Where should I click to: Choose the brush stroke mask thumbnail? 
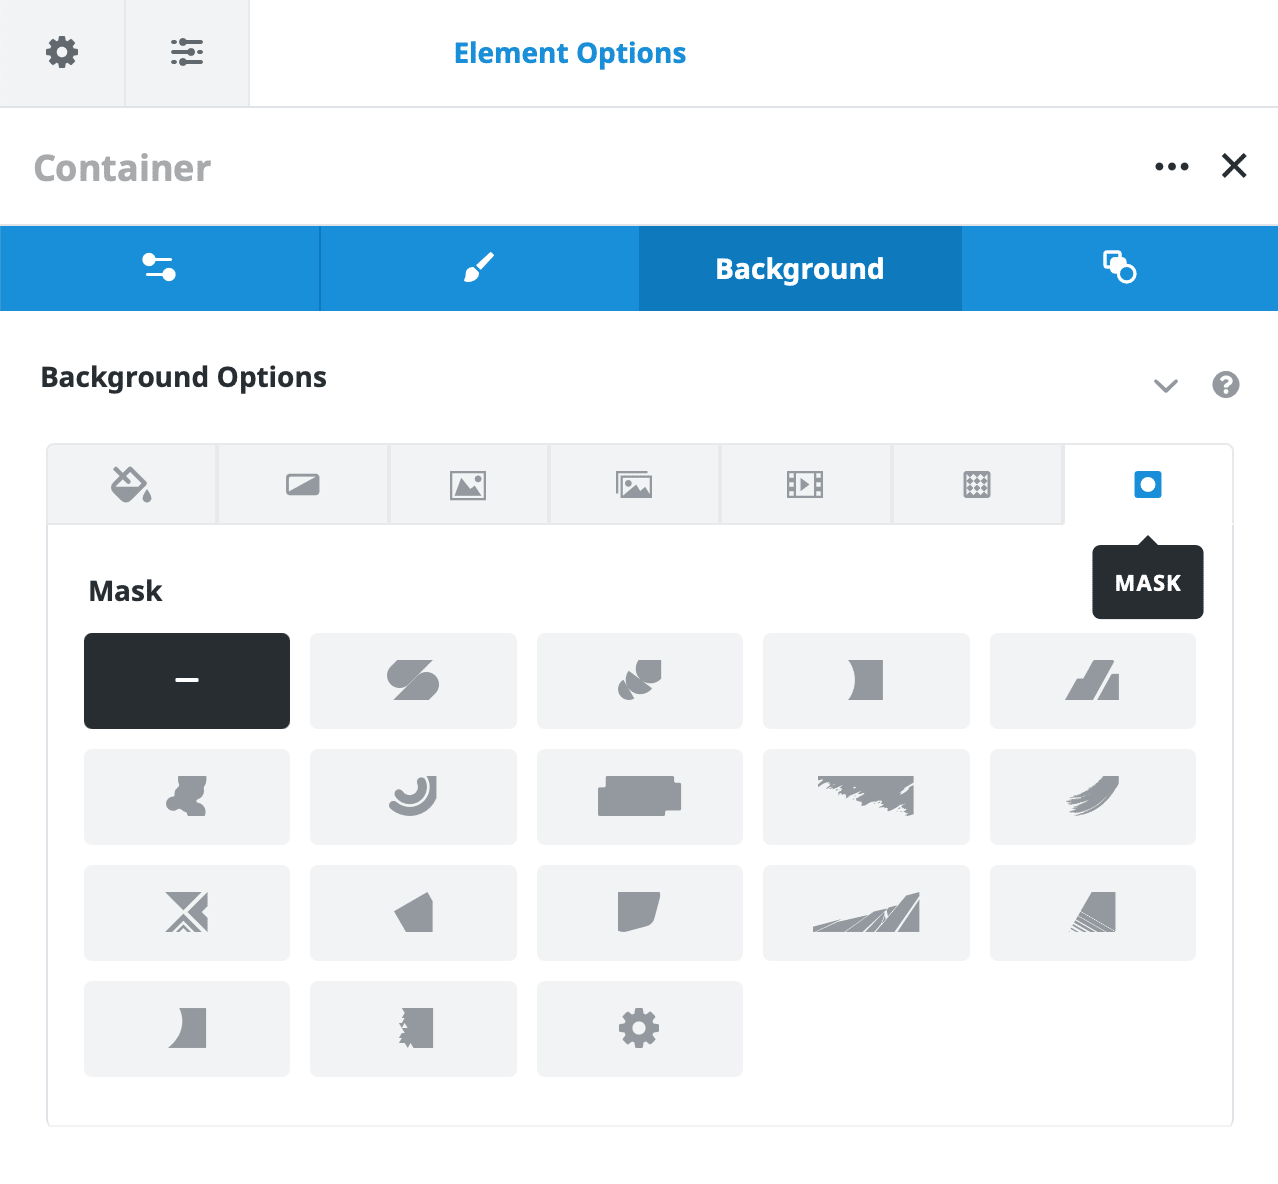(1093, 797)
